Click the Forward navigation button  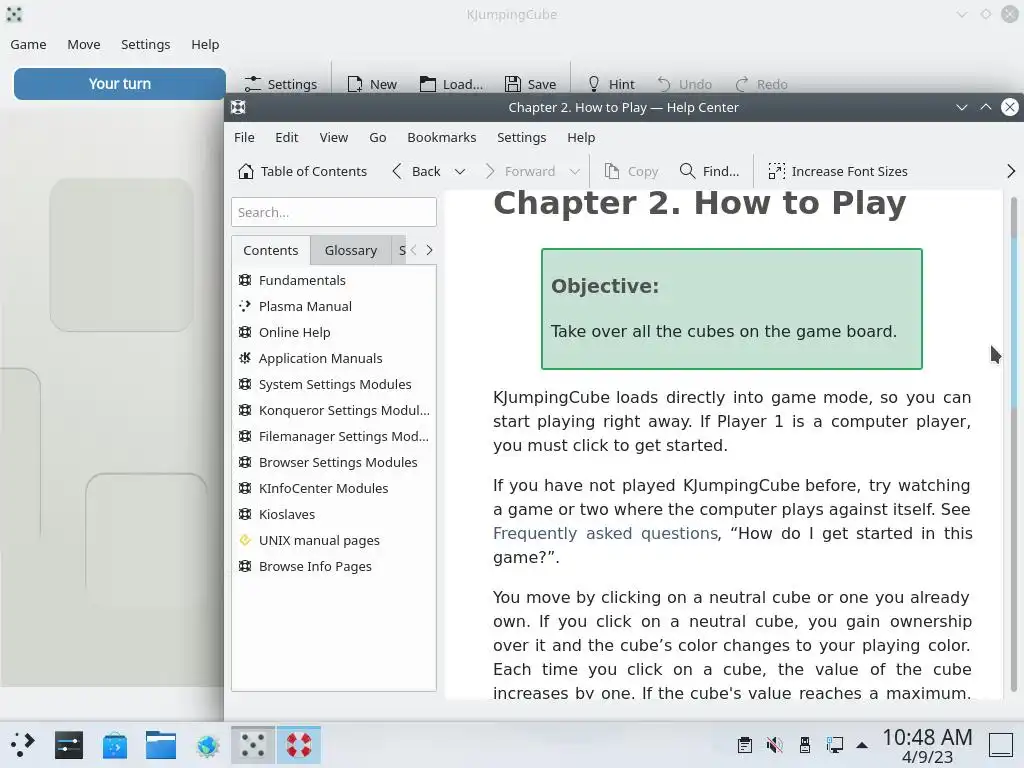520,171
